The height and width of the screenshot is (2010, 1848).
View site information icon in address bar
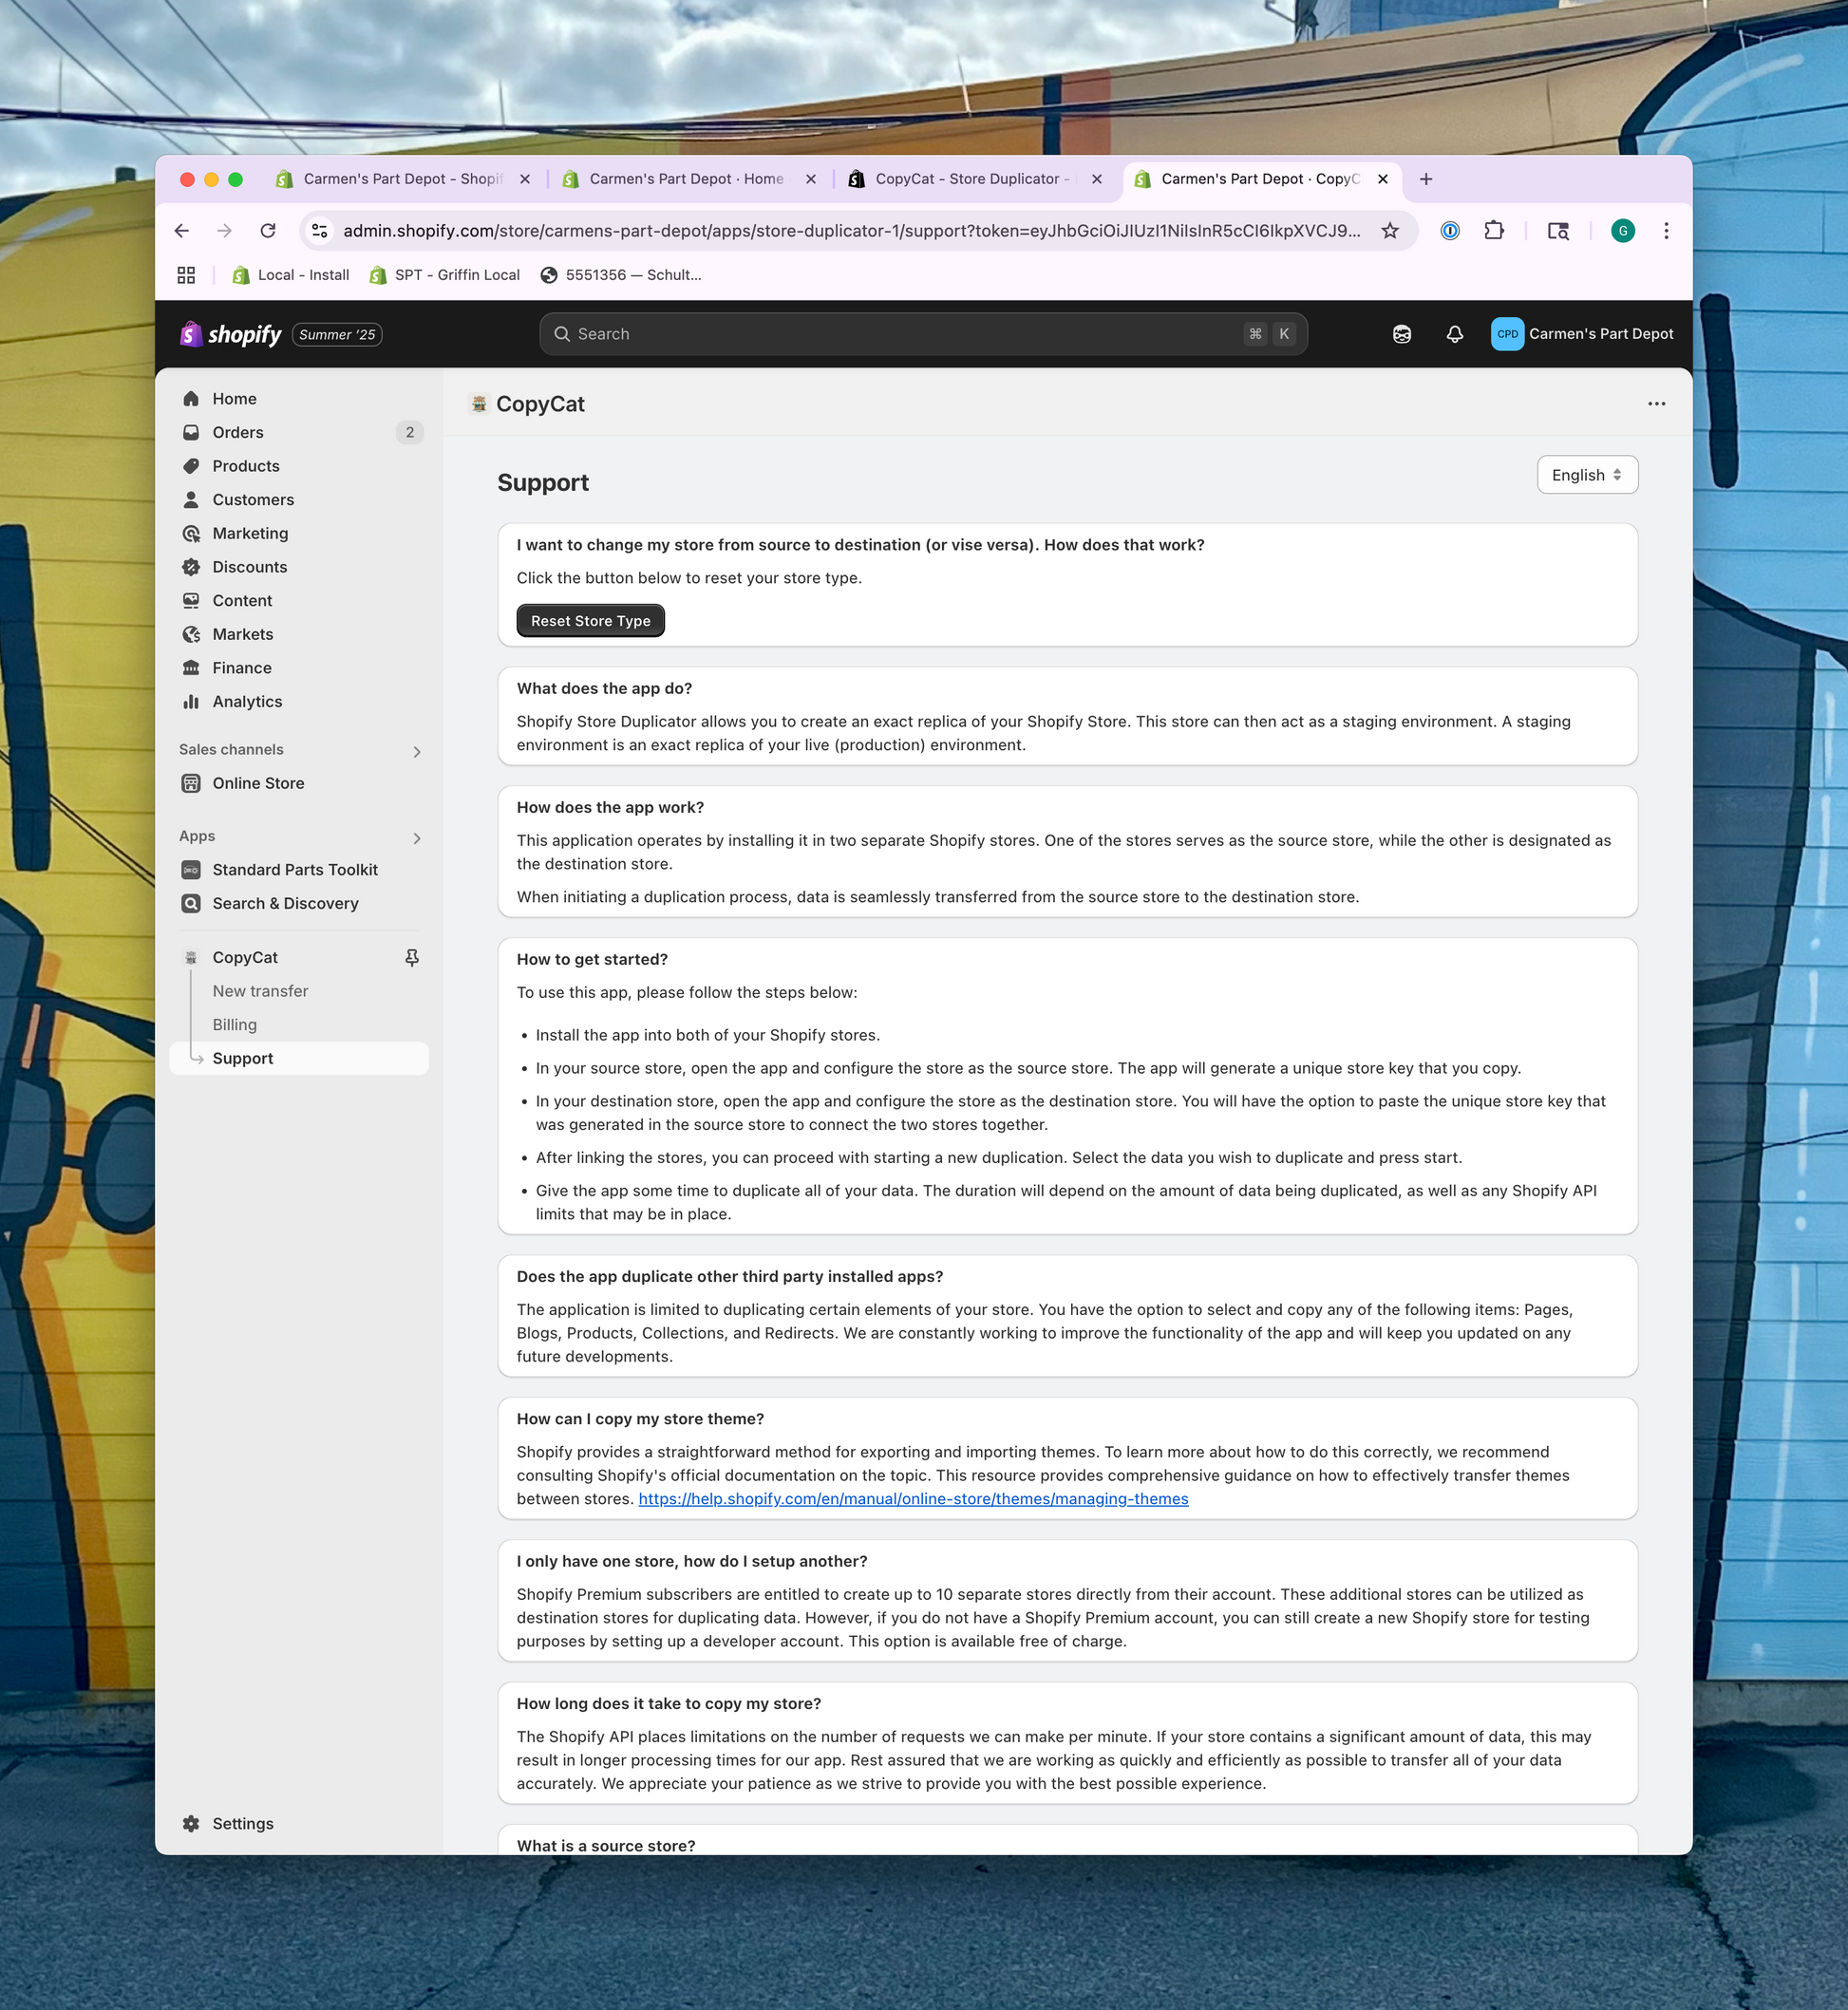(320, 231)
